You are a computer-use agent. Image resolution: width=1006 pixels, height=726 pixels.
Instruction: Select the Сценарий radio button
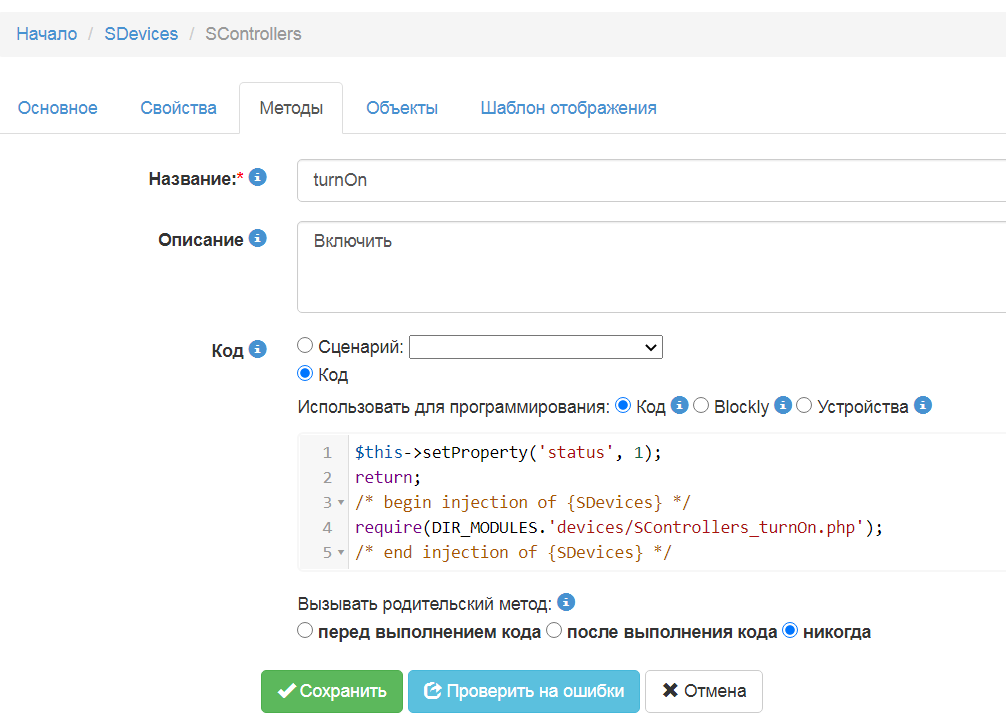click(x=306, y=346)
